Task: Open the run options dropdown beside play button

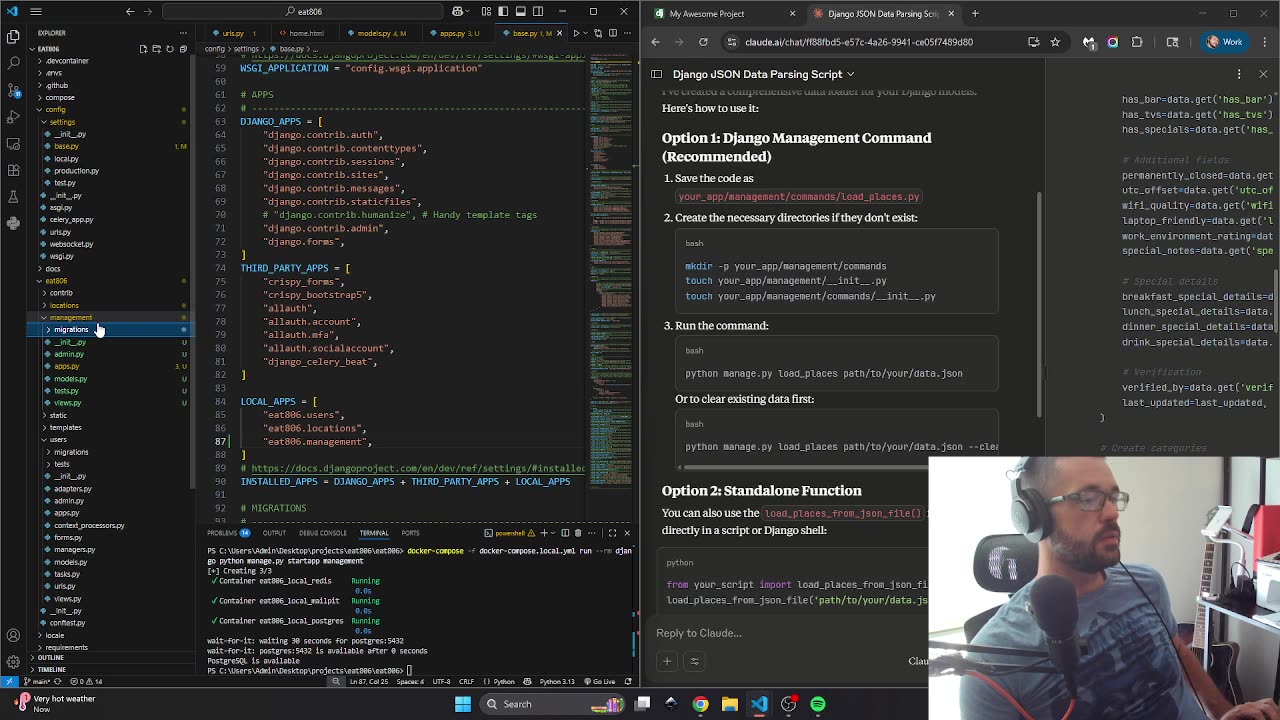Action: coord(585,33)
